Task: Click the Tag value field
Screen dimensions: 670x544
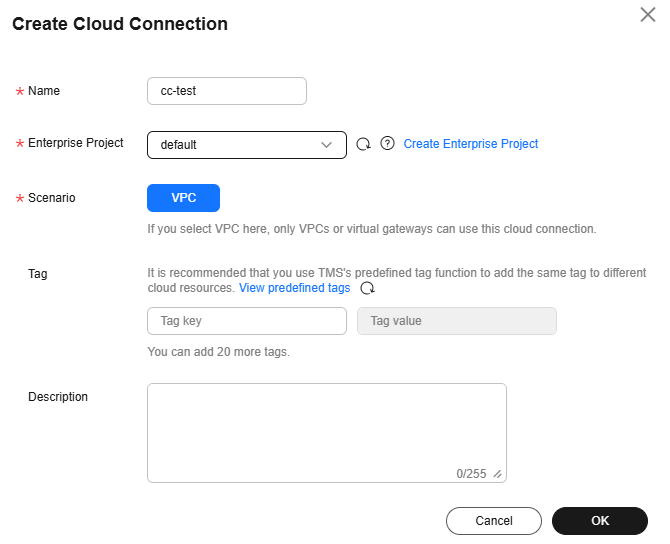Action: (x=457, y=321)
